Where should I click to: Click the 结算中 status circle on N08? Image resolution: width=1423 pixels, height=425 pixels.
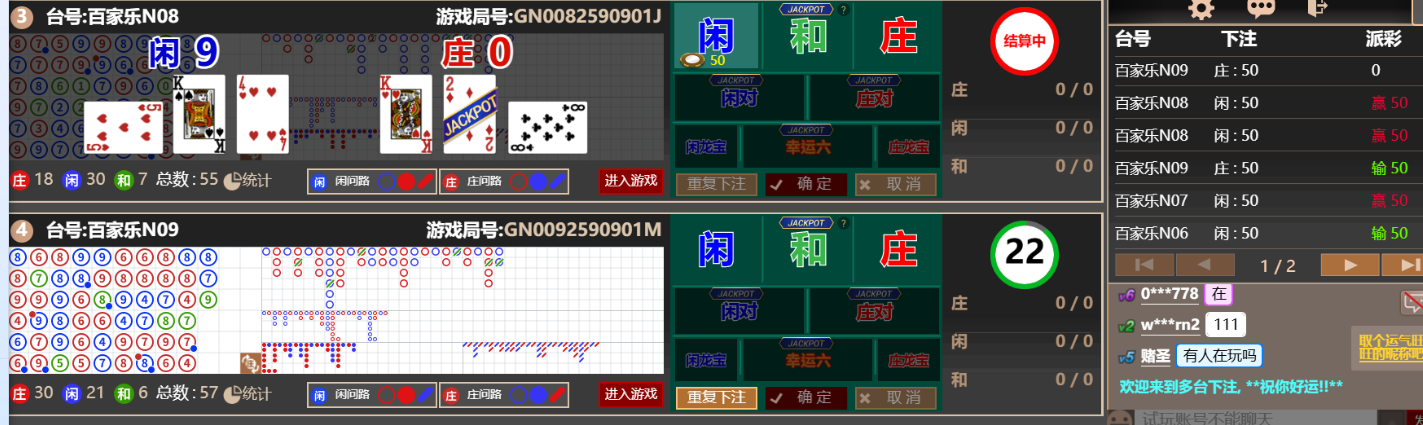(x=1024, y=42)
